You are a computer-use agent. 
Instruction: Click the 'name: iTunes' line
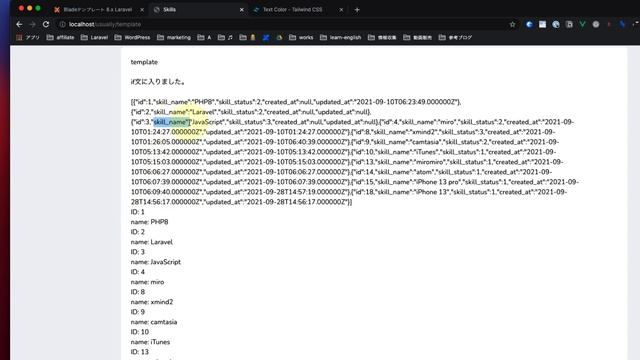[x=150, y=342]
